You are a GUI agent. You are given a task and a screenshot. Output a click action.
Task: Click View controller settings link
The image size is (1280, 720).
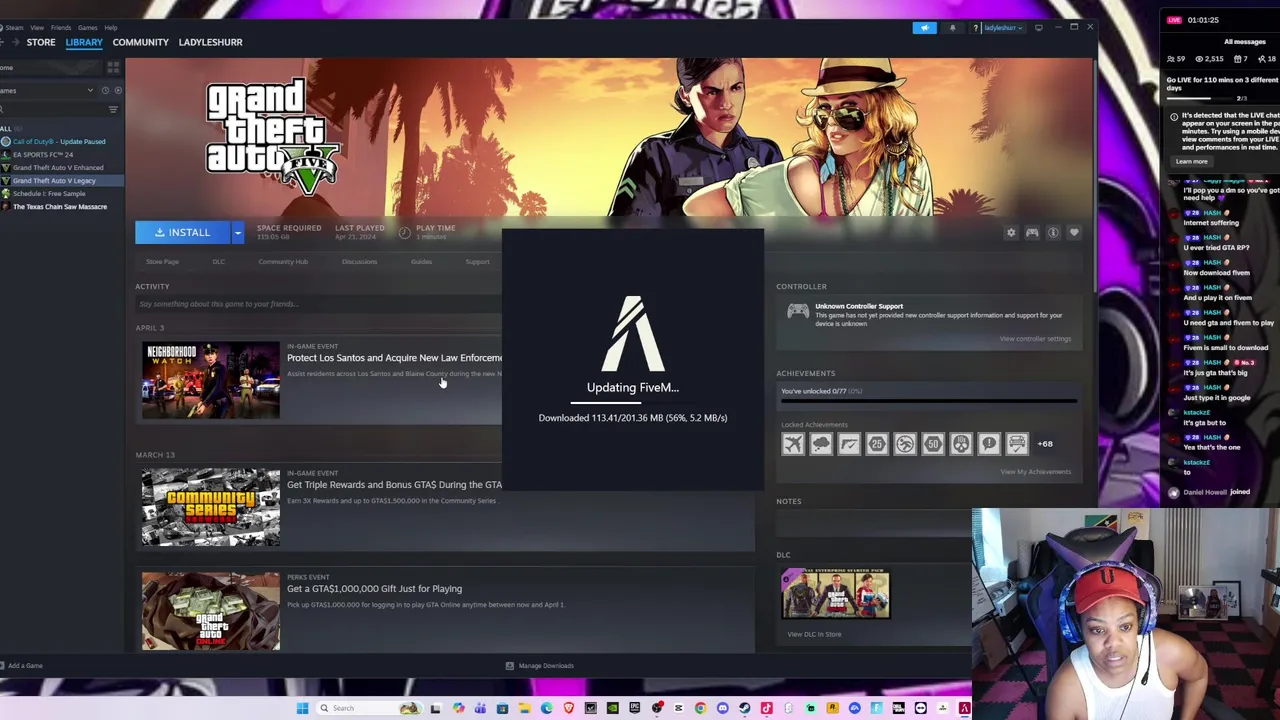1035,339
